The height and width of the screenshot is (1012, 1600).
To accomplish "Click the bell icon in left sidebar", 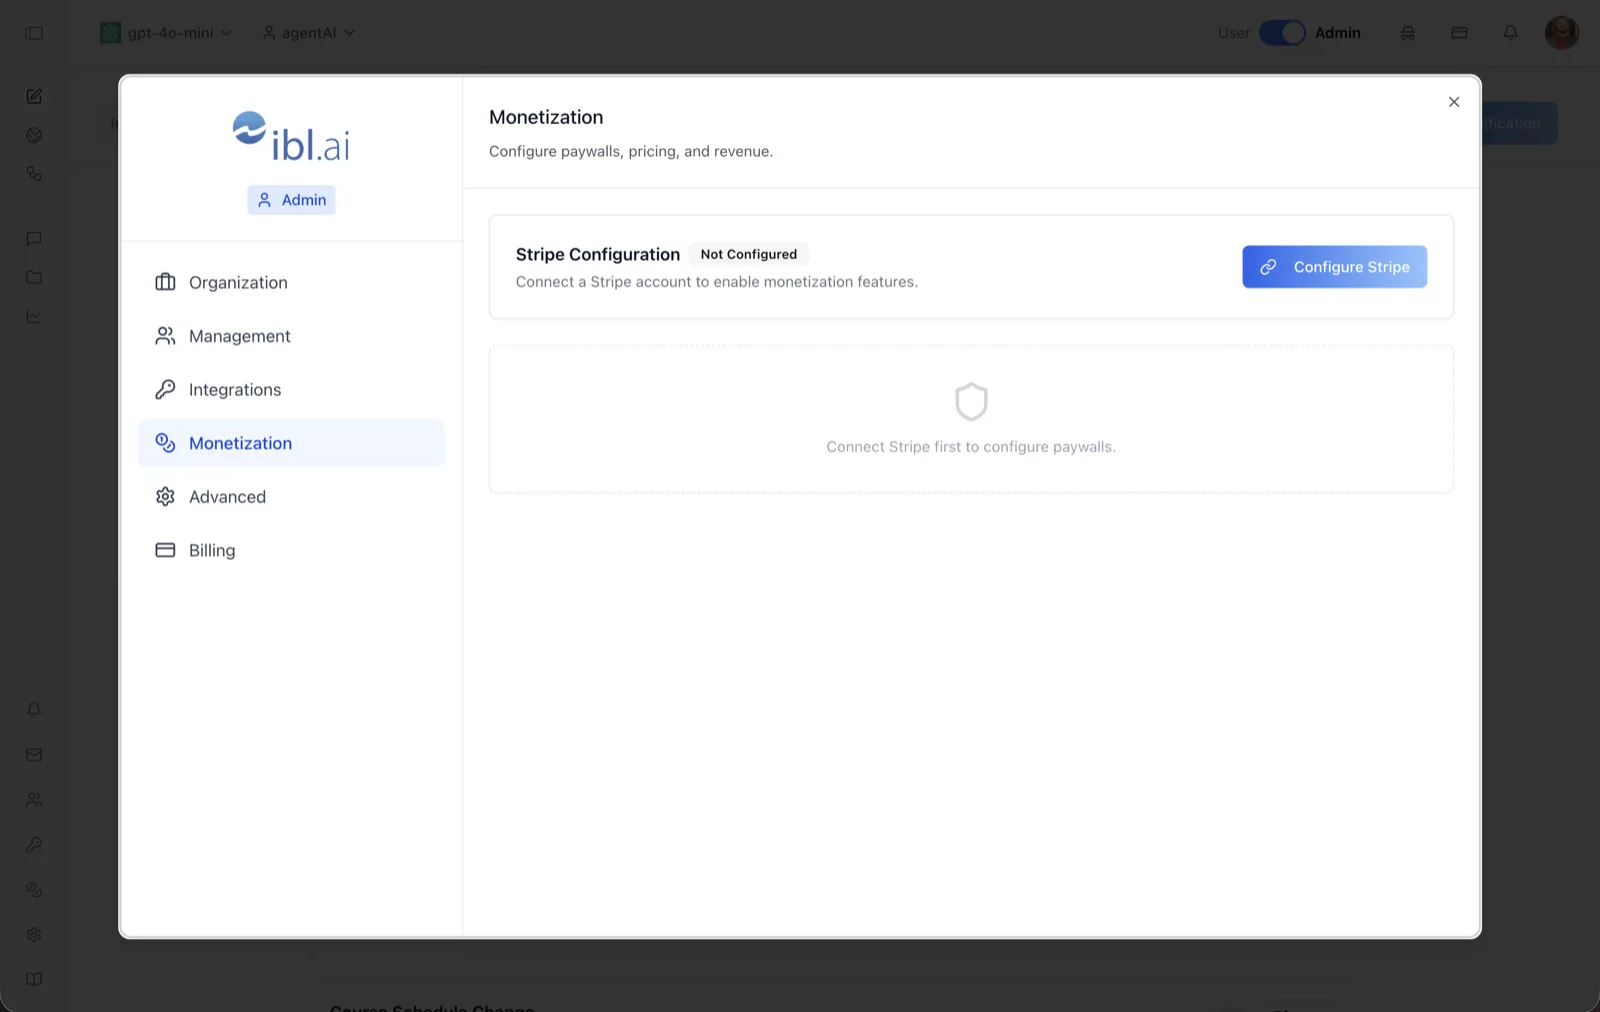I will tap(34, 710).
